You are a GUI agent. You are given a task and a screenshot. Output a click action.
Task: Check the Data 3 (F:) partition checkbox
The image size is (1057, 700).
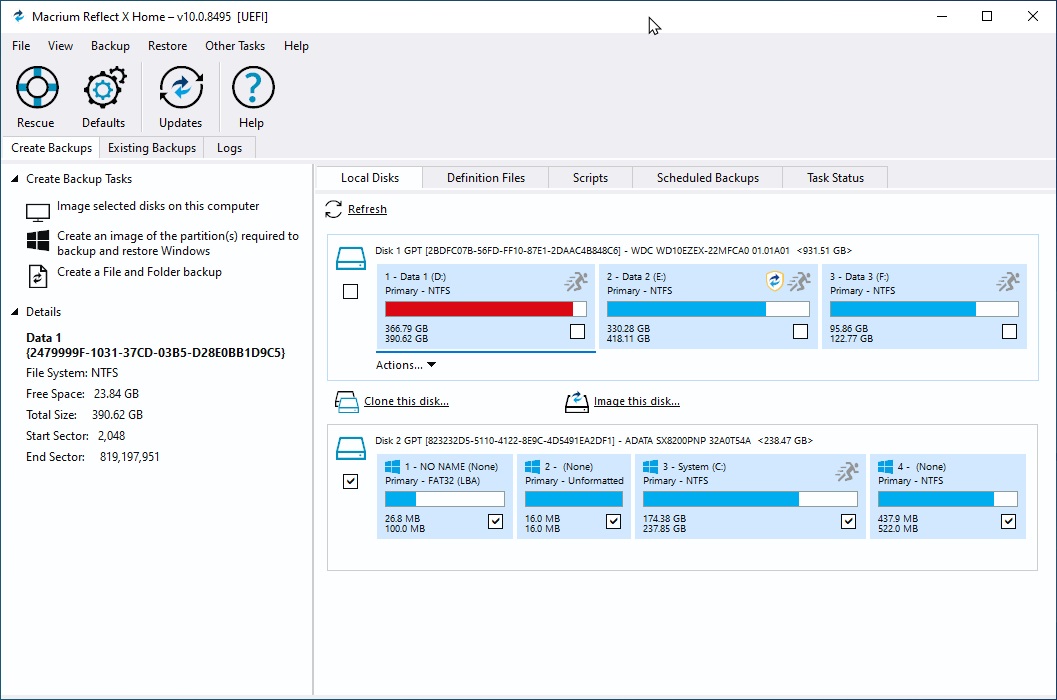tap(1009, 331)
